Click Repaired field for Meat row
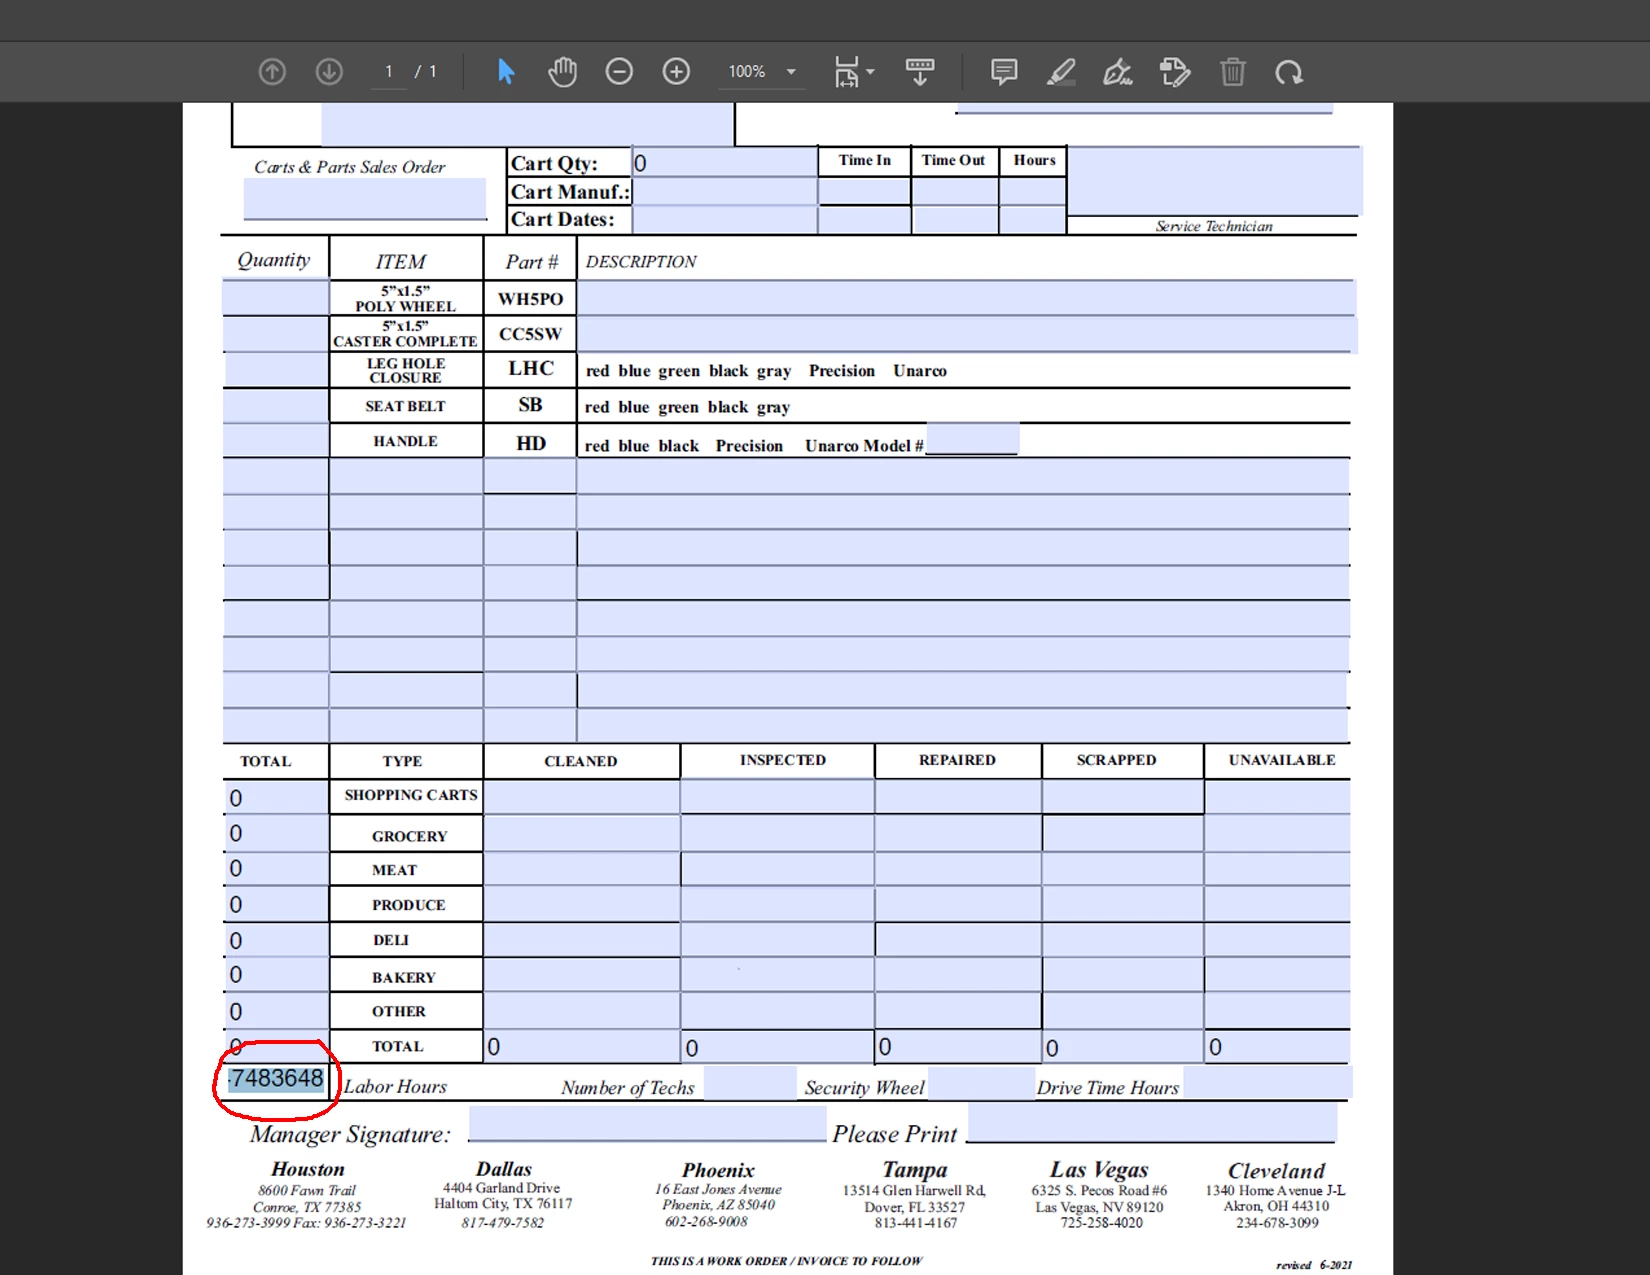The width and height of the screenshot is (1650, 1275). click(958, 868)
